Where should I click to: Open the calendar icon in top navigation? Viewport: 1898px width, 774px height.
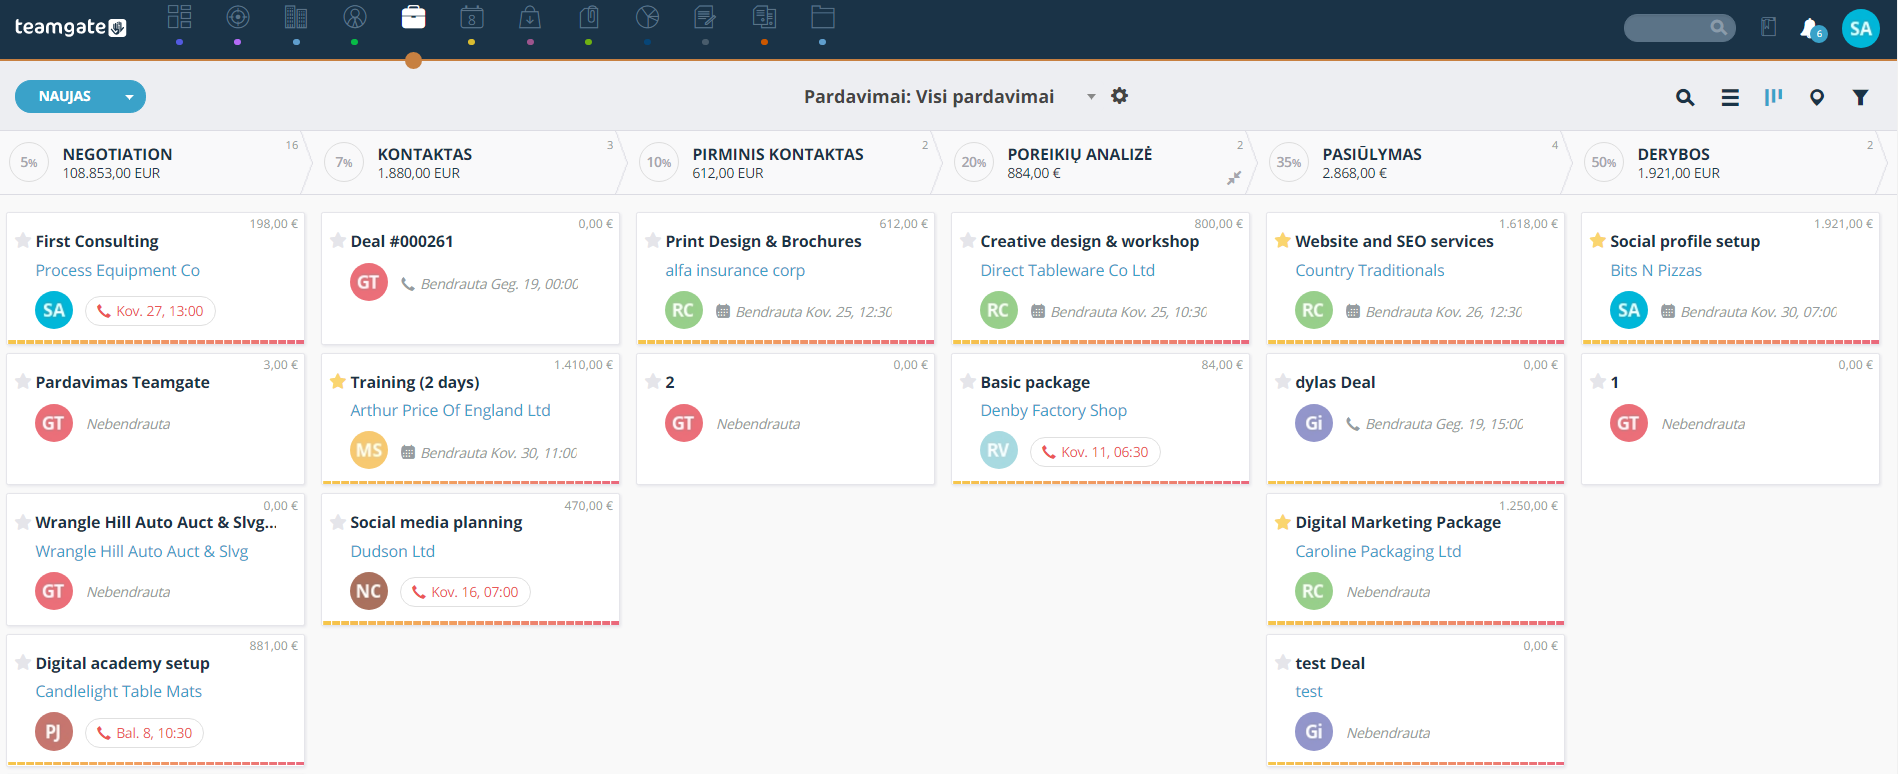tap(472, 17)
